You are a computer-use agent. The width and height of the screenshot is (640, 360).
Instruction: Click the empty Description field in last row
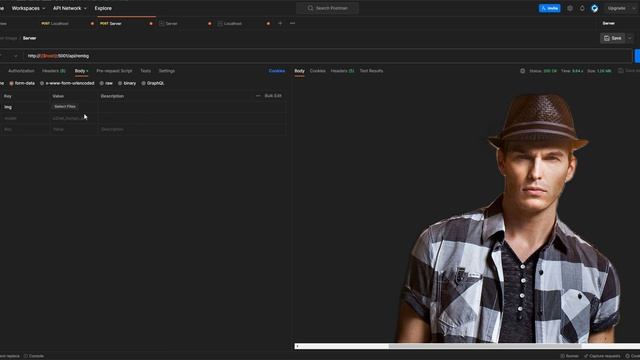click(x=191, y=129)
